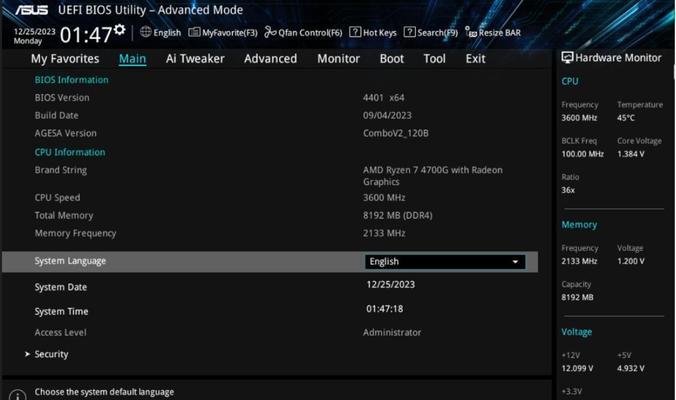
Task: Click the Hardware Monitor screen icon
Action: 567,57
